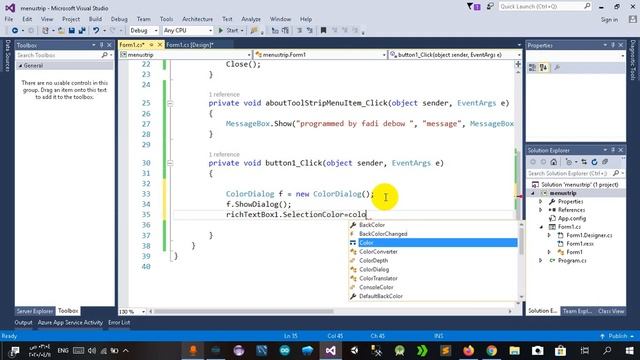This screenshot has height=360, width=640.
Task: Click the Bookmark icon in the toolbar
Action: coord(323,31)
